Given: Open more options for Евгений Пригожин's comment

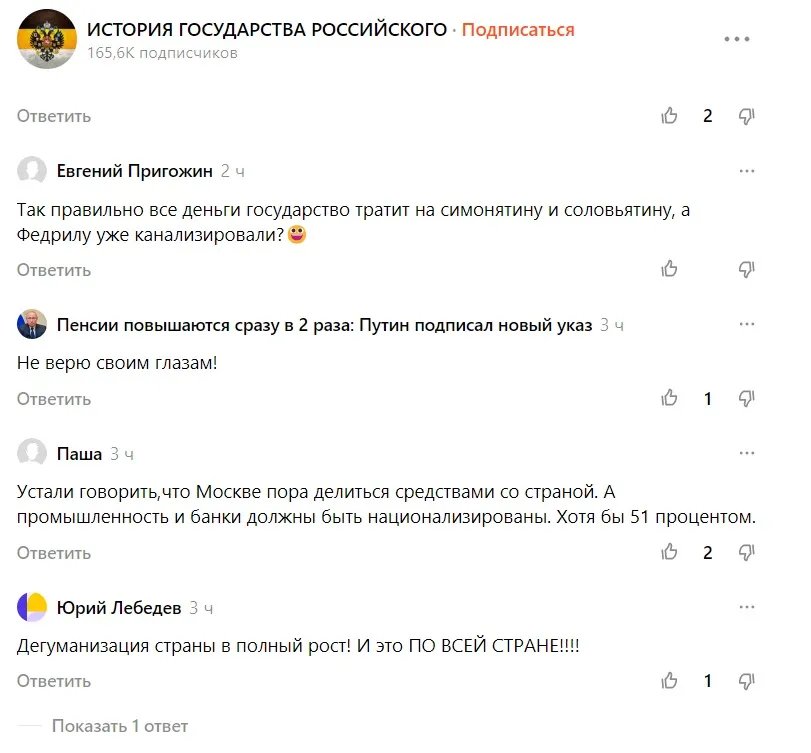Looking at the screenshot, I should click(746, 171).
